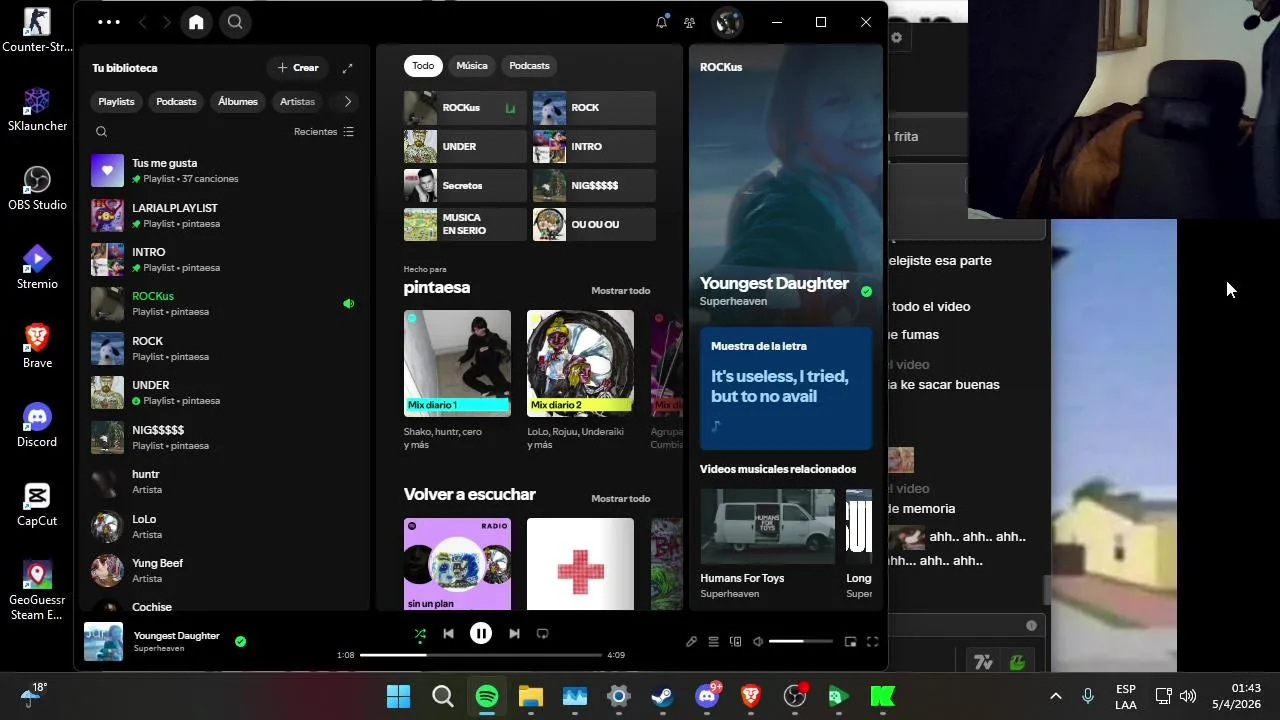This screenshot has height=720, width=1280.
Task: Open the Secretos tile
Action: coord(465,186)
